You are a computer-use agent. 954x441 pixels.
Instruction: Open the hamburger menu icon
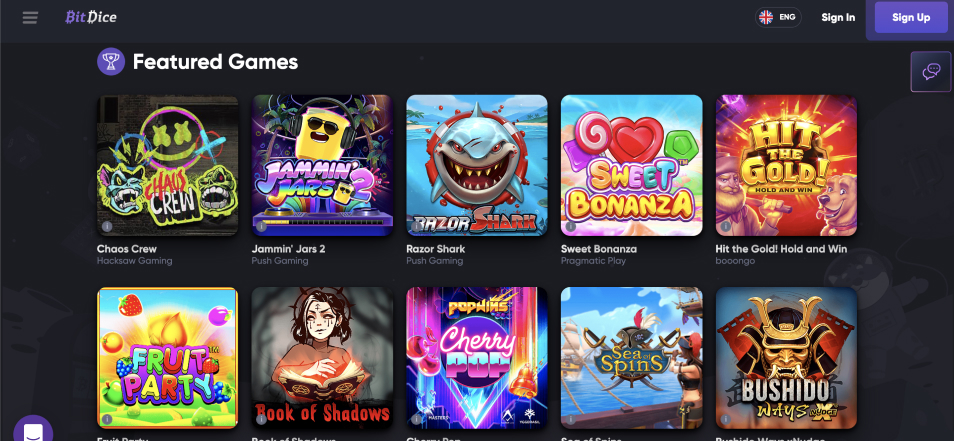(x=30, y=18)
